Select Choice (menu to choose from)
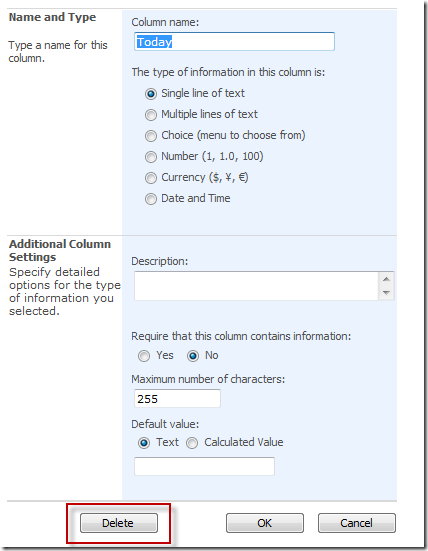 click(x=151, y=136)
